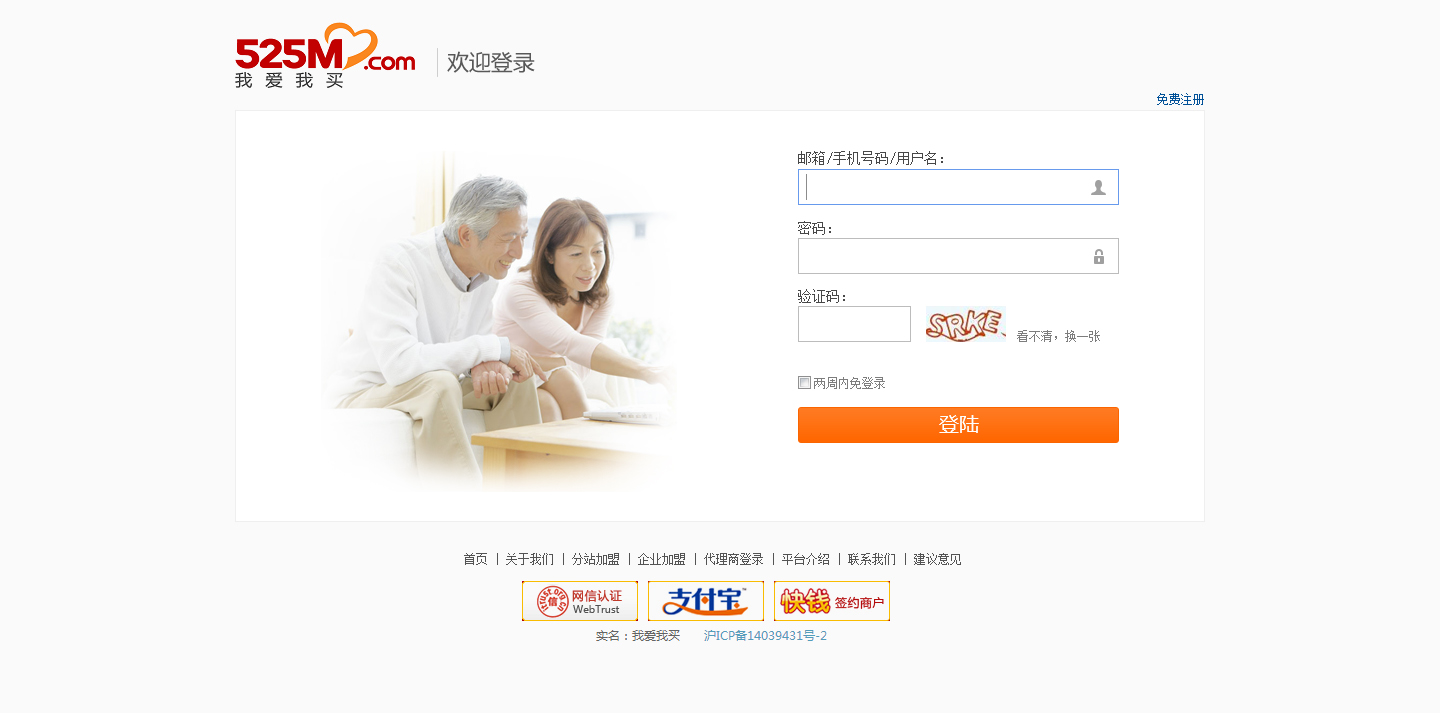Screen dimensions: 1440x713
Task: Go to 首页 in footer navigation
Action: tap(475, 559)
